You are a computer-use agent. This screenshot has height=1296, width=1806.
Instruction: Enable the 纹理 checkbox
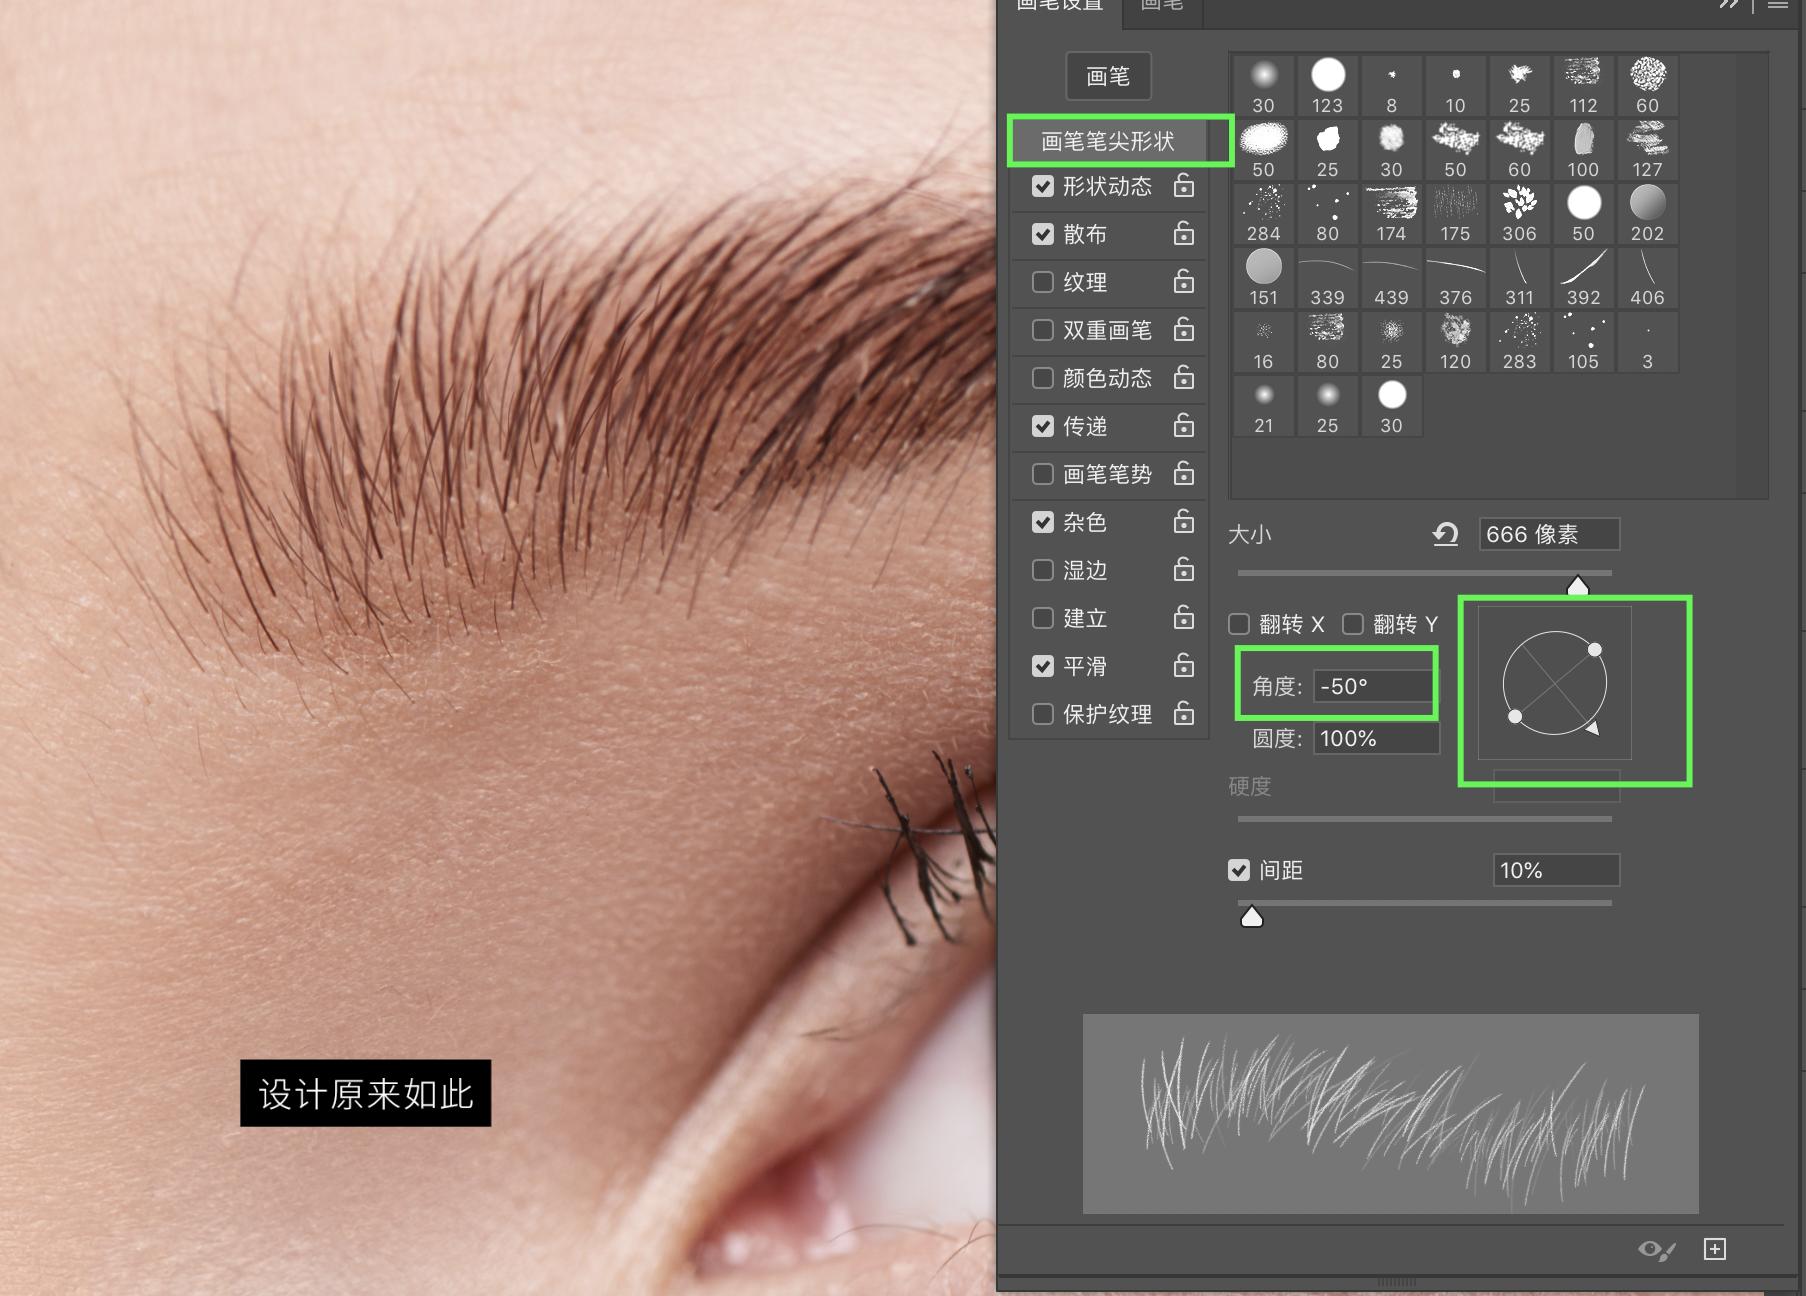click(1043, 282)
